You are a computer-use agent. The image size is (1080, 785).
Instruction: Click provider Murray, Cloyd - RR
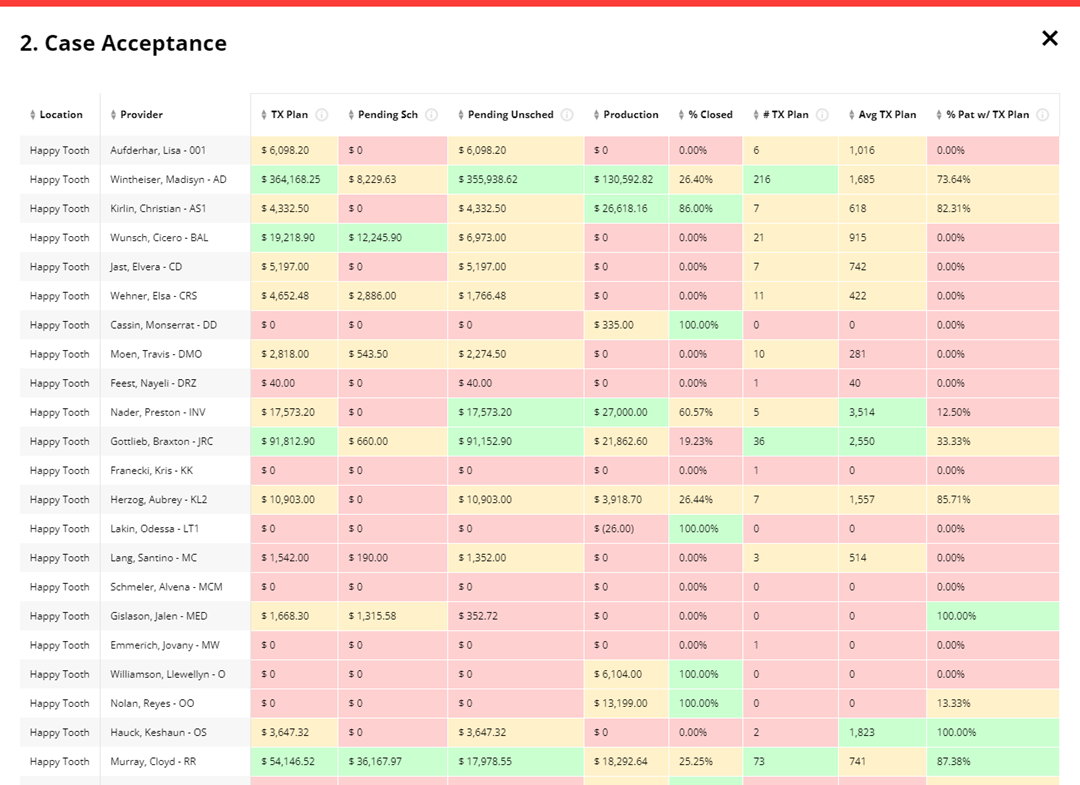(x=159, y=762)
